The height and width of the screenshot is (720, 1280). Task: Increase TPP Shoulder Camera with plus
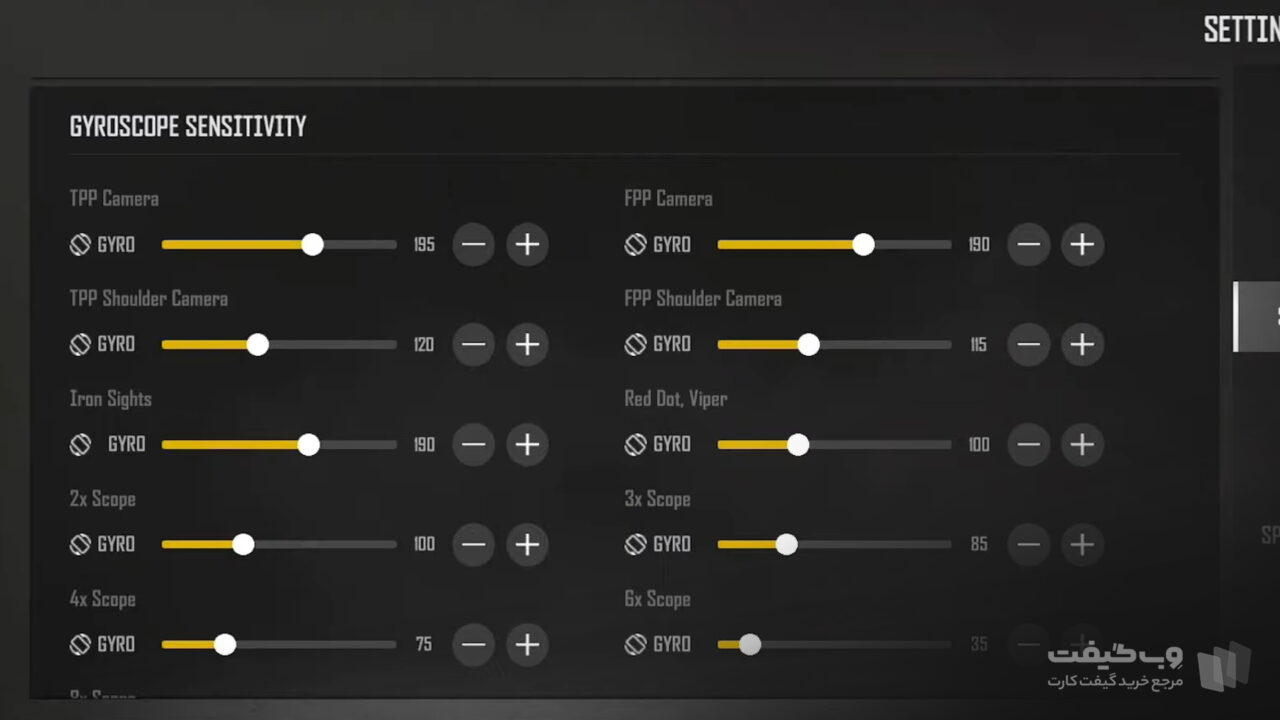[527, 344]
